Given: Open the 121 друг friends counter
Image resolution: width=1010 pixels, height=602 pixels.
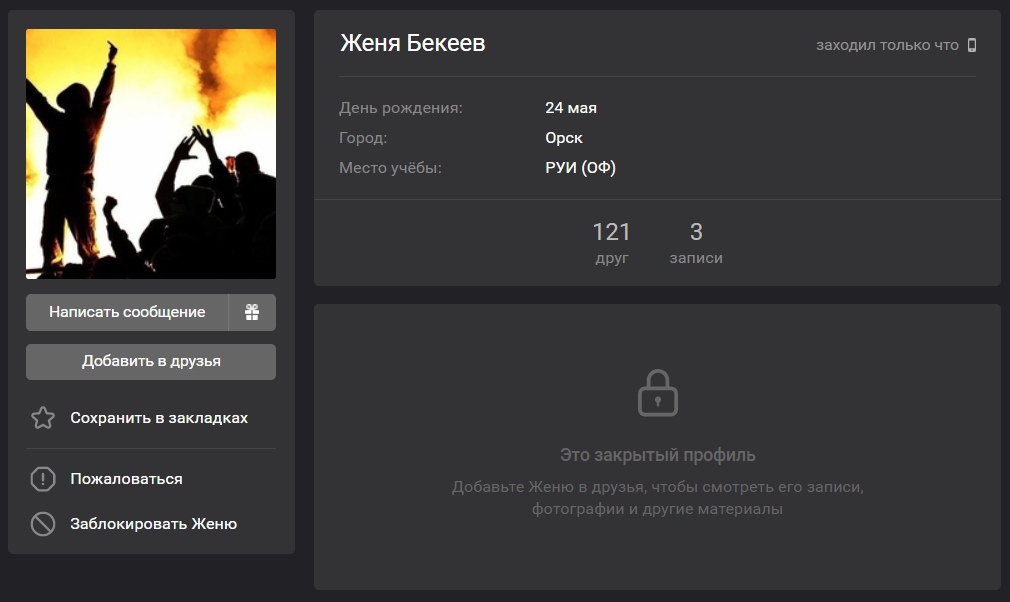Looking at the screenshot, I should (x=611, y=243).
